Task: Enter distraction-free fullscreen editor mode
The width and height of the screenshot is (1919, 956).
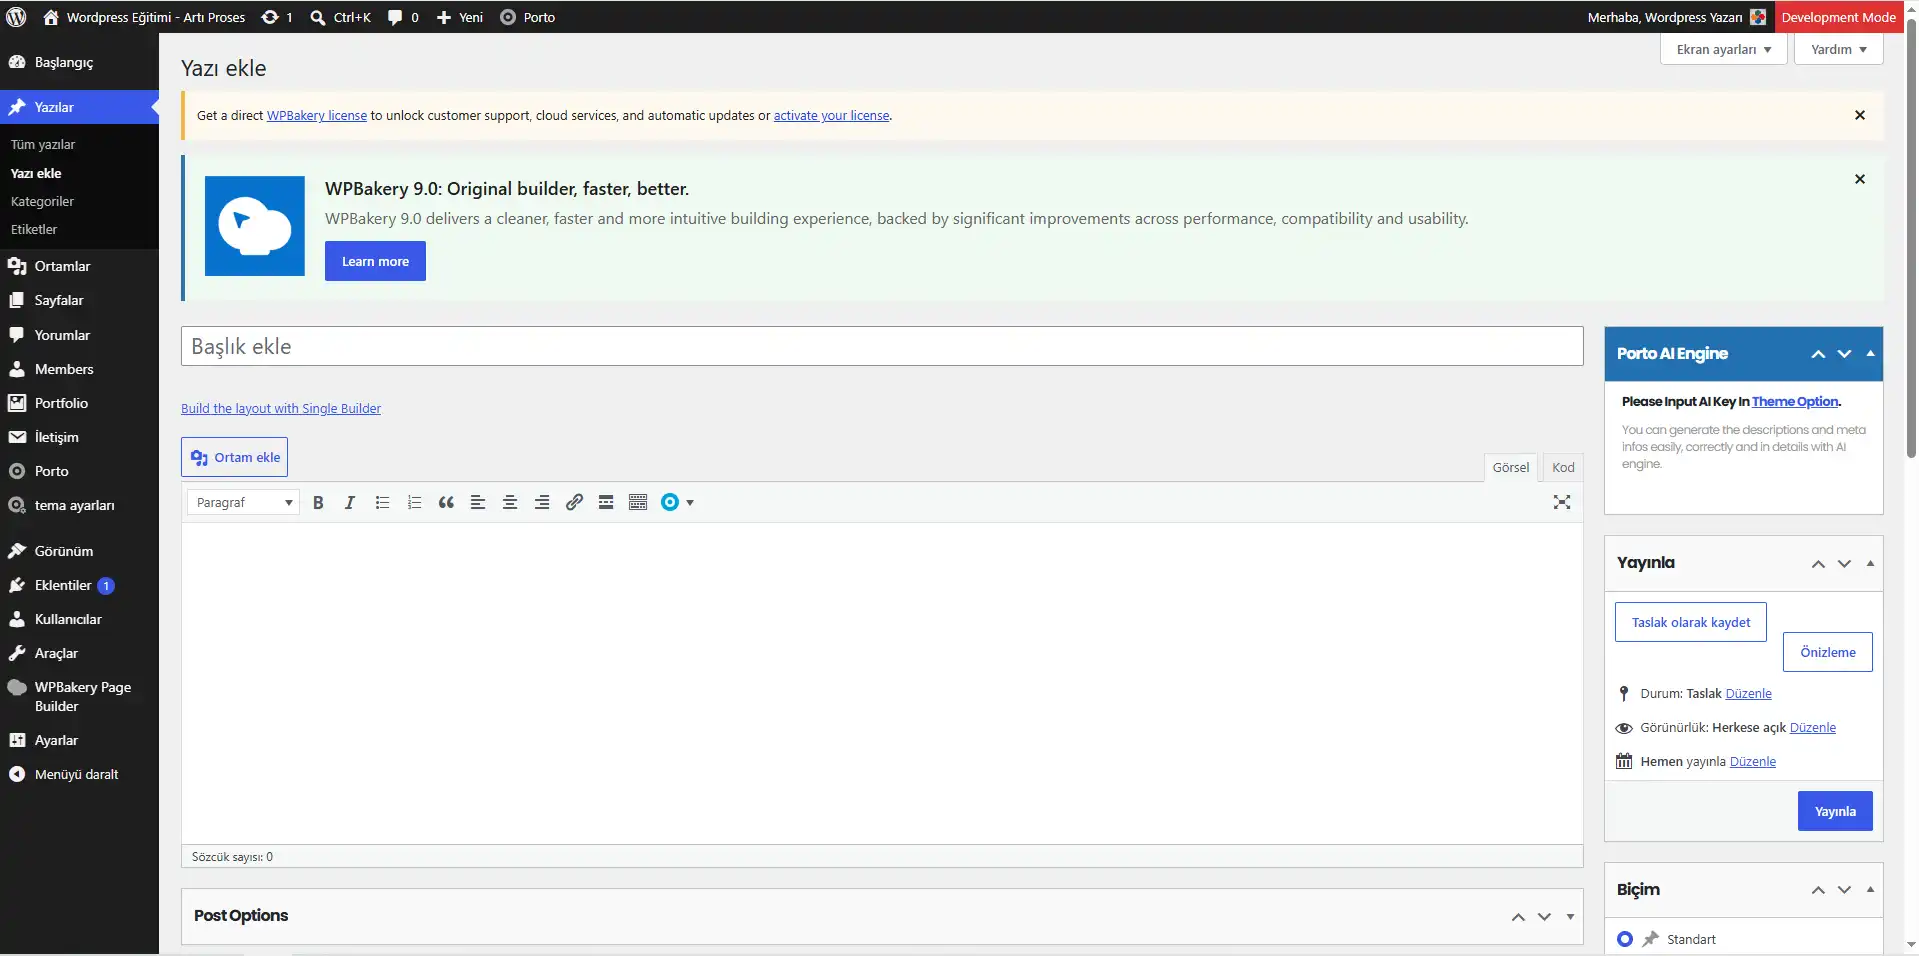Action: 1562,502
